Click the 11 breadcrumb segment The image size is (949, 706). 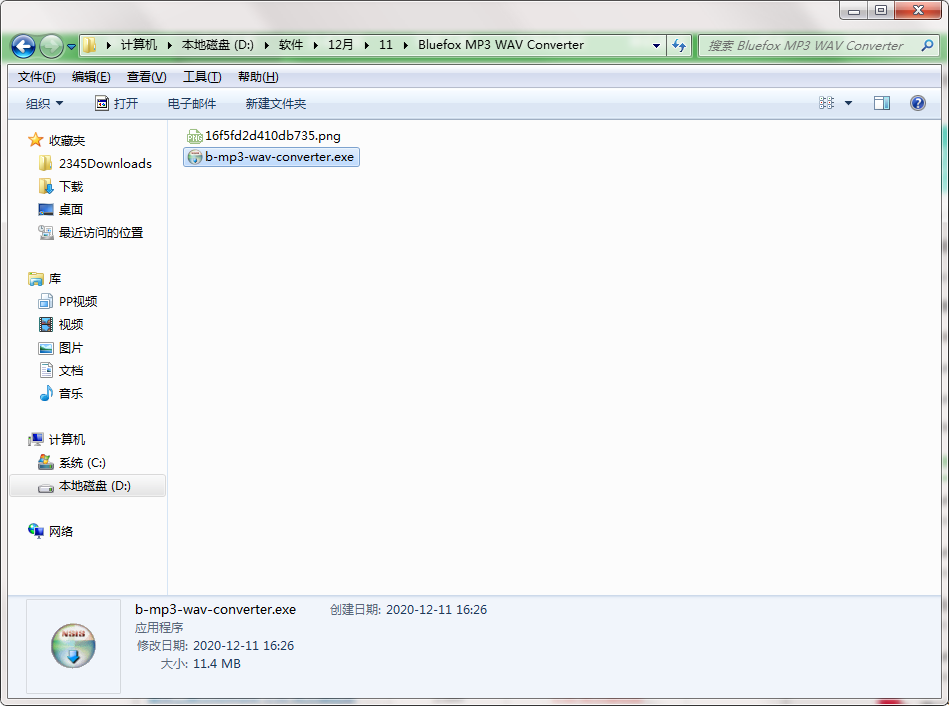coord(386,45)
